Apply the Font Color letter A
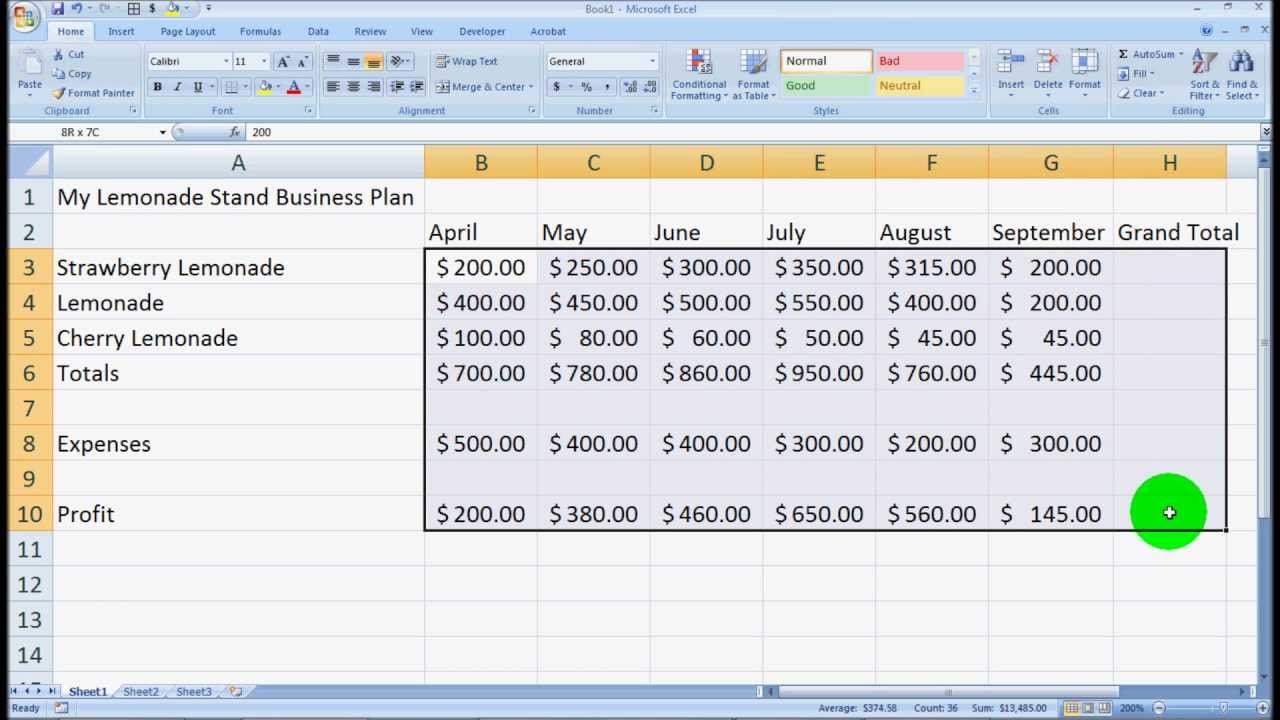 tap(293, 87)
